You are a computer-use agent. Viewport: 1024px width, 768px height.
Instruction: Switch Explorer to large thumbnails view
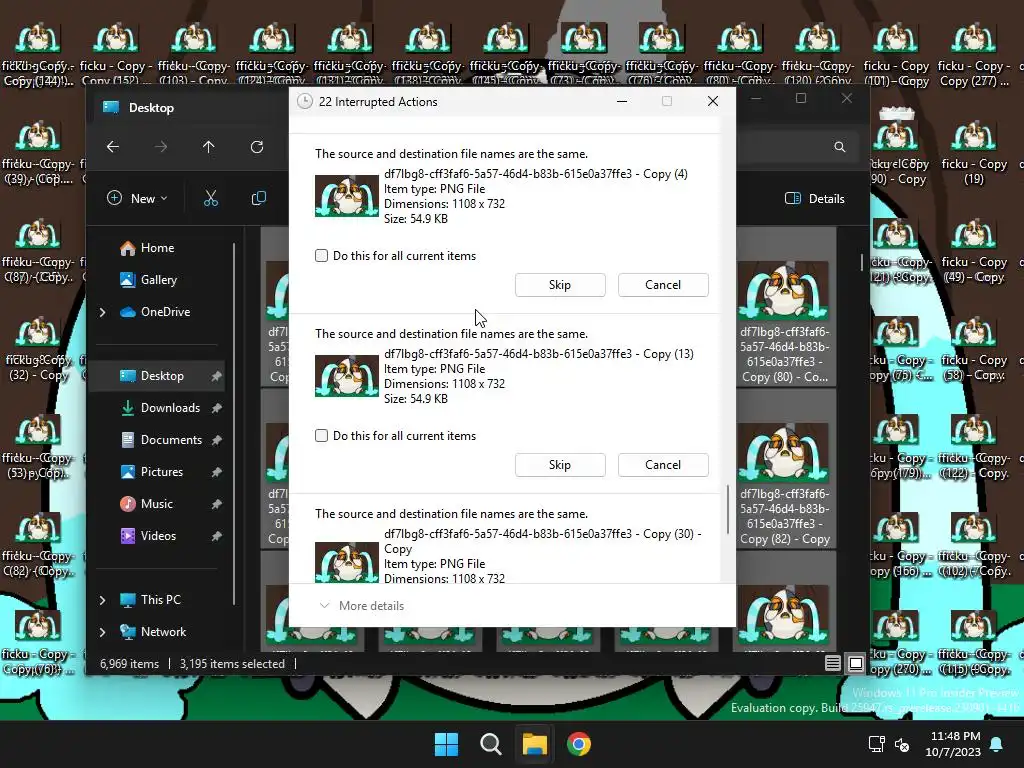coord(856,664)
